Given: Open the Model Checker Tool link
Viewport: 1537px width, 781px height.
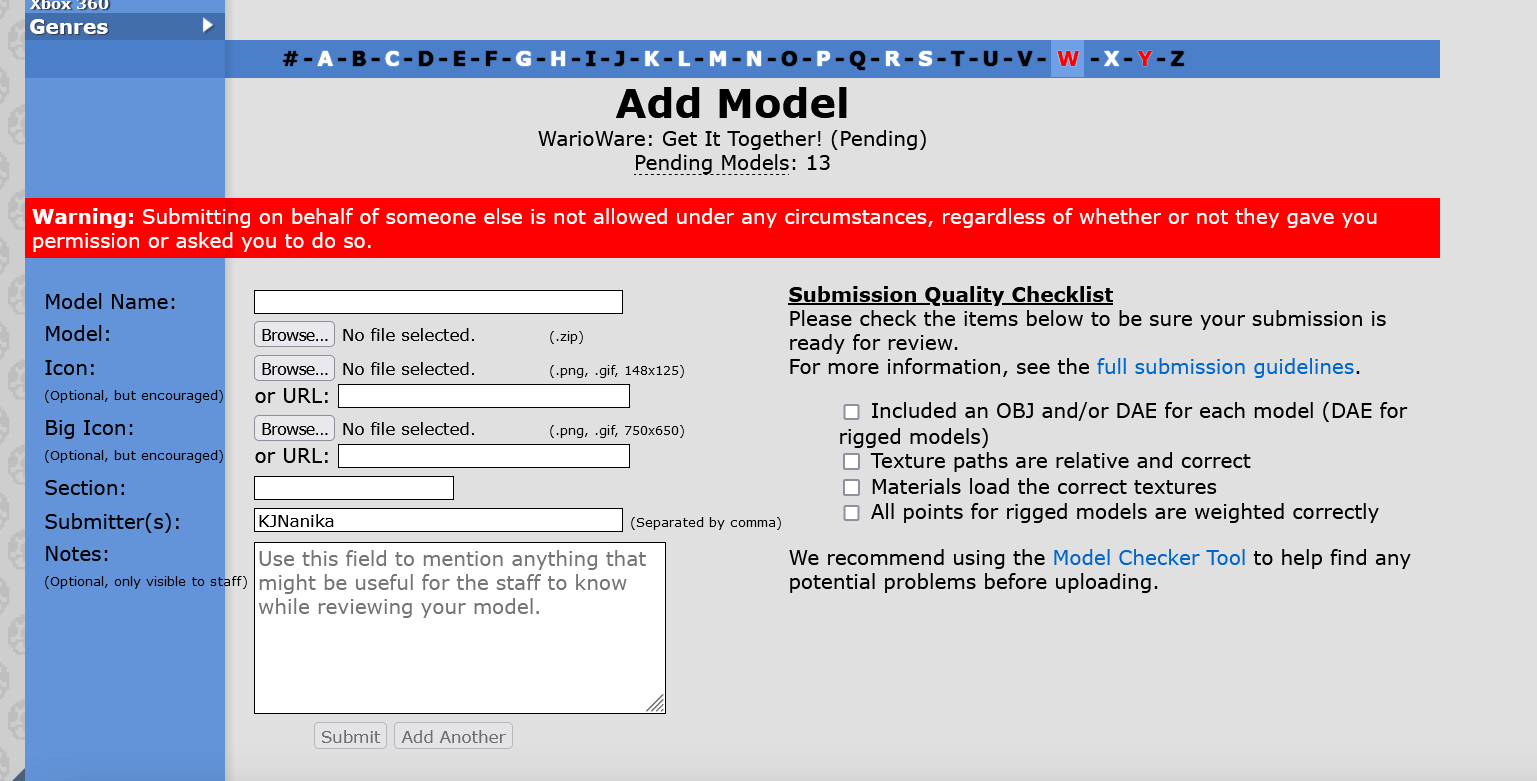Looking at the screenshot, I should [1149, 558].
